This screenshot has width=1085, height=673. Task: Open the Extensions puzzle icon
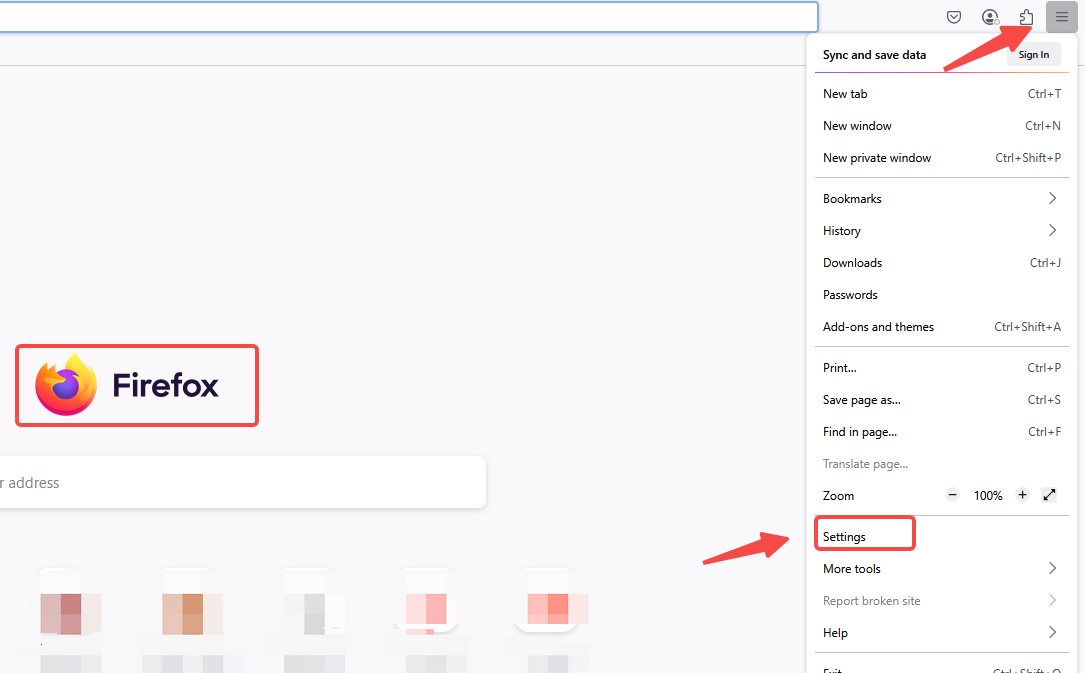tap(1026, 17)
